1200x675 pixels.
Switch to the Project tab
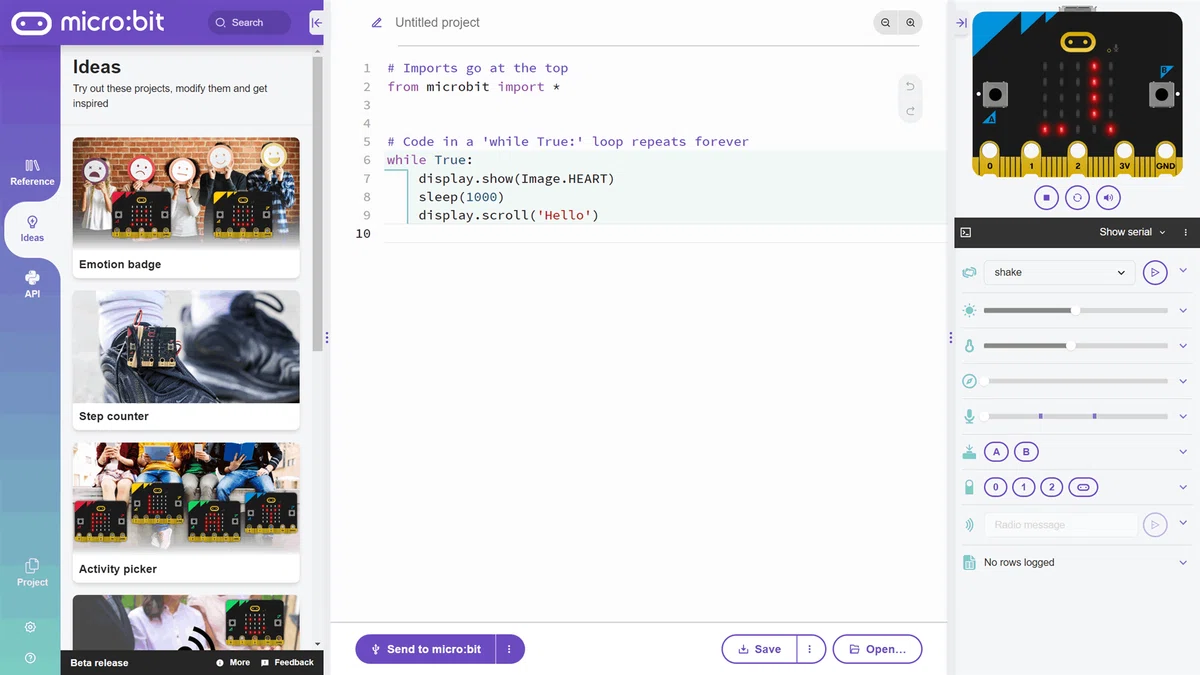[x=32, y=572]
